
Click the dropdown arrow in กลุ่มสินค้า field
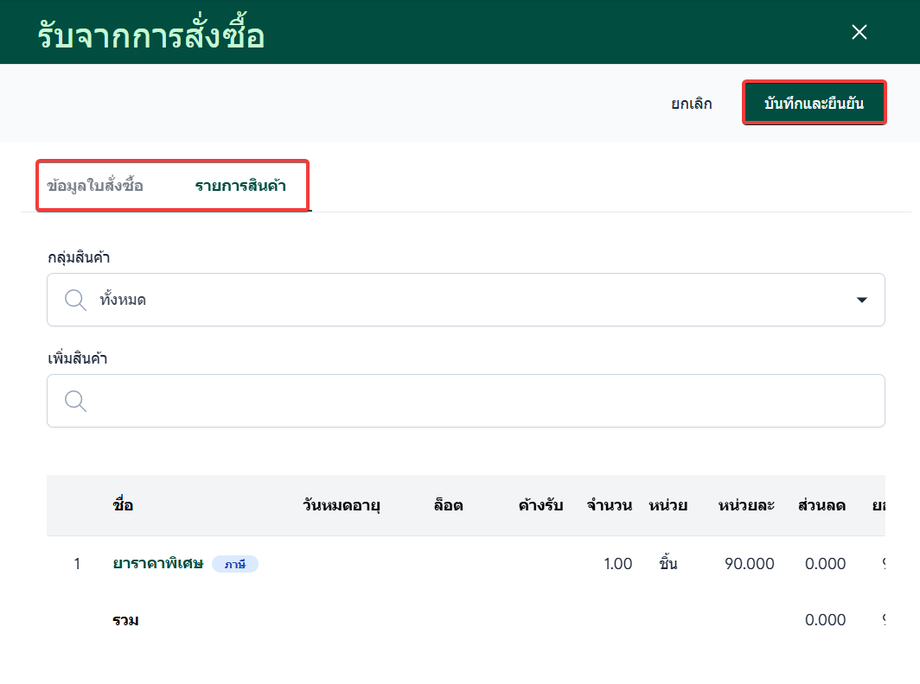coord(861,300)
